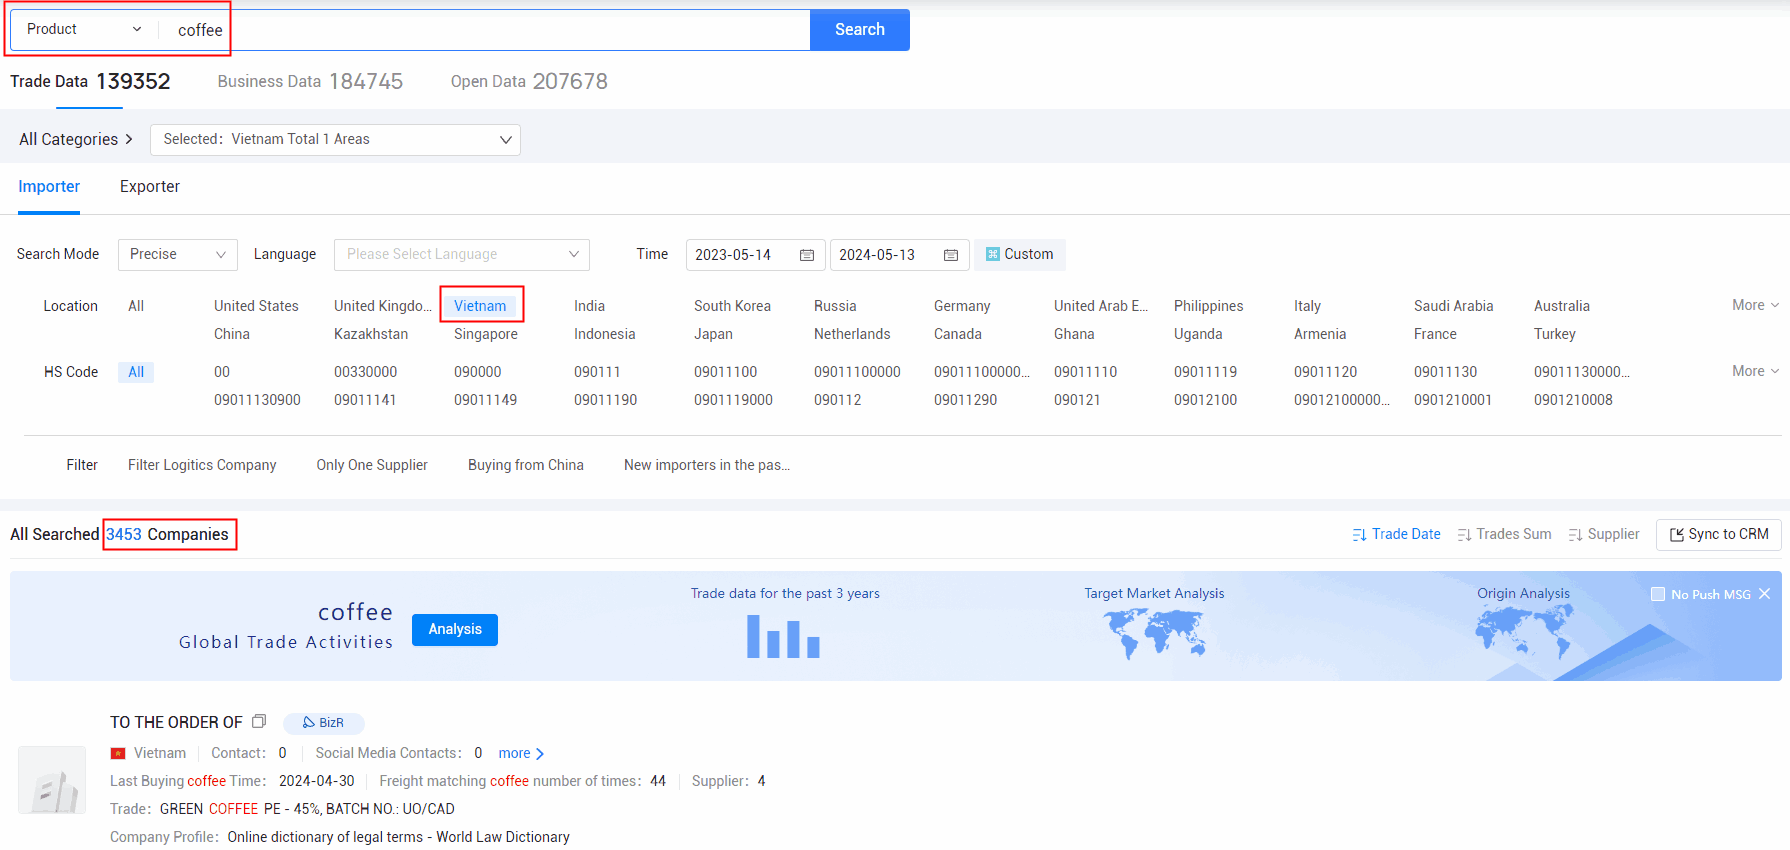
Task: Select location All
Action: pyautogui.click(x=136, y=306)
